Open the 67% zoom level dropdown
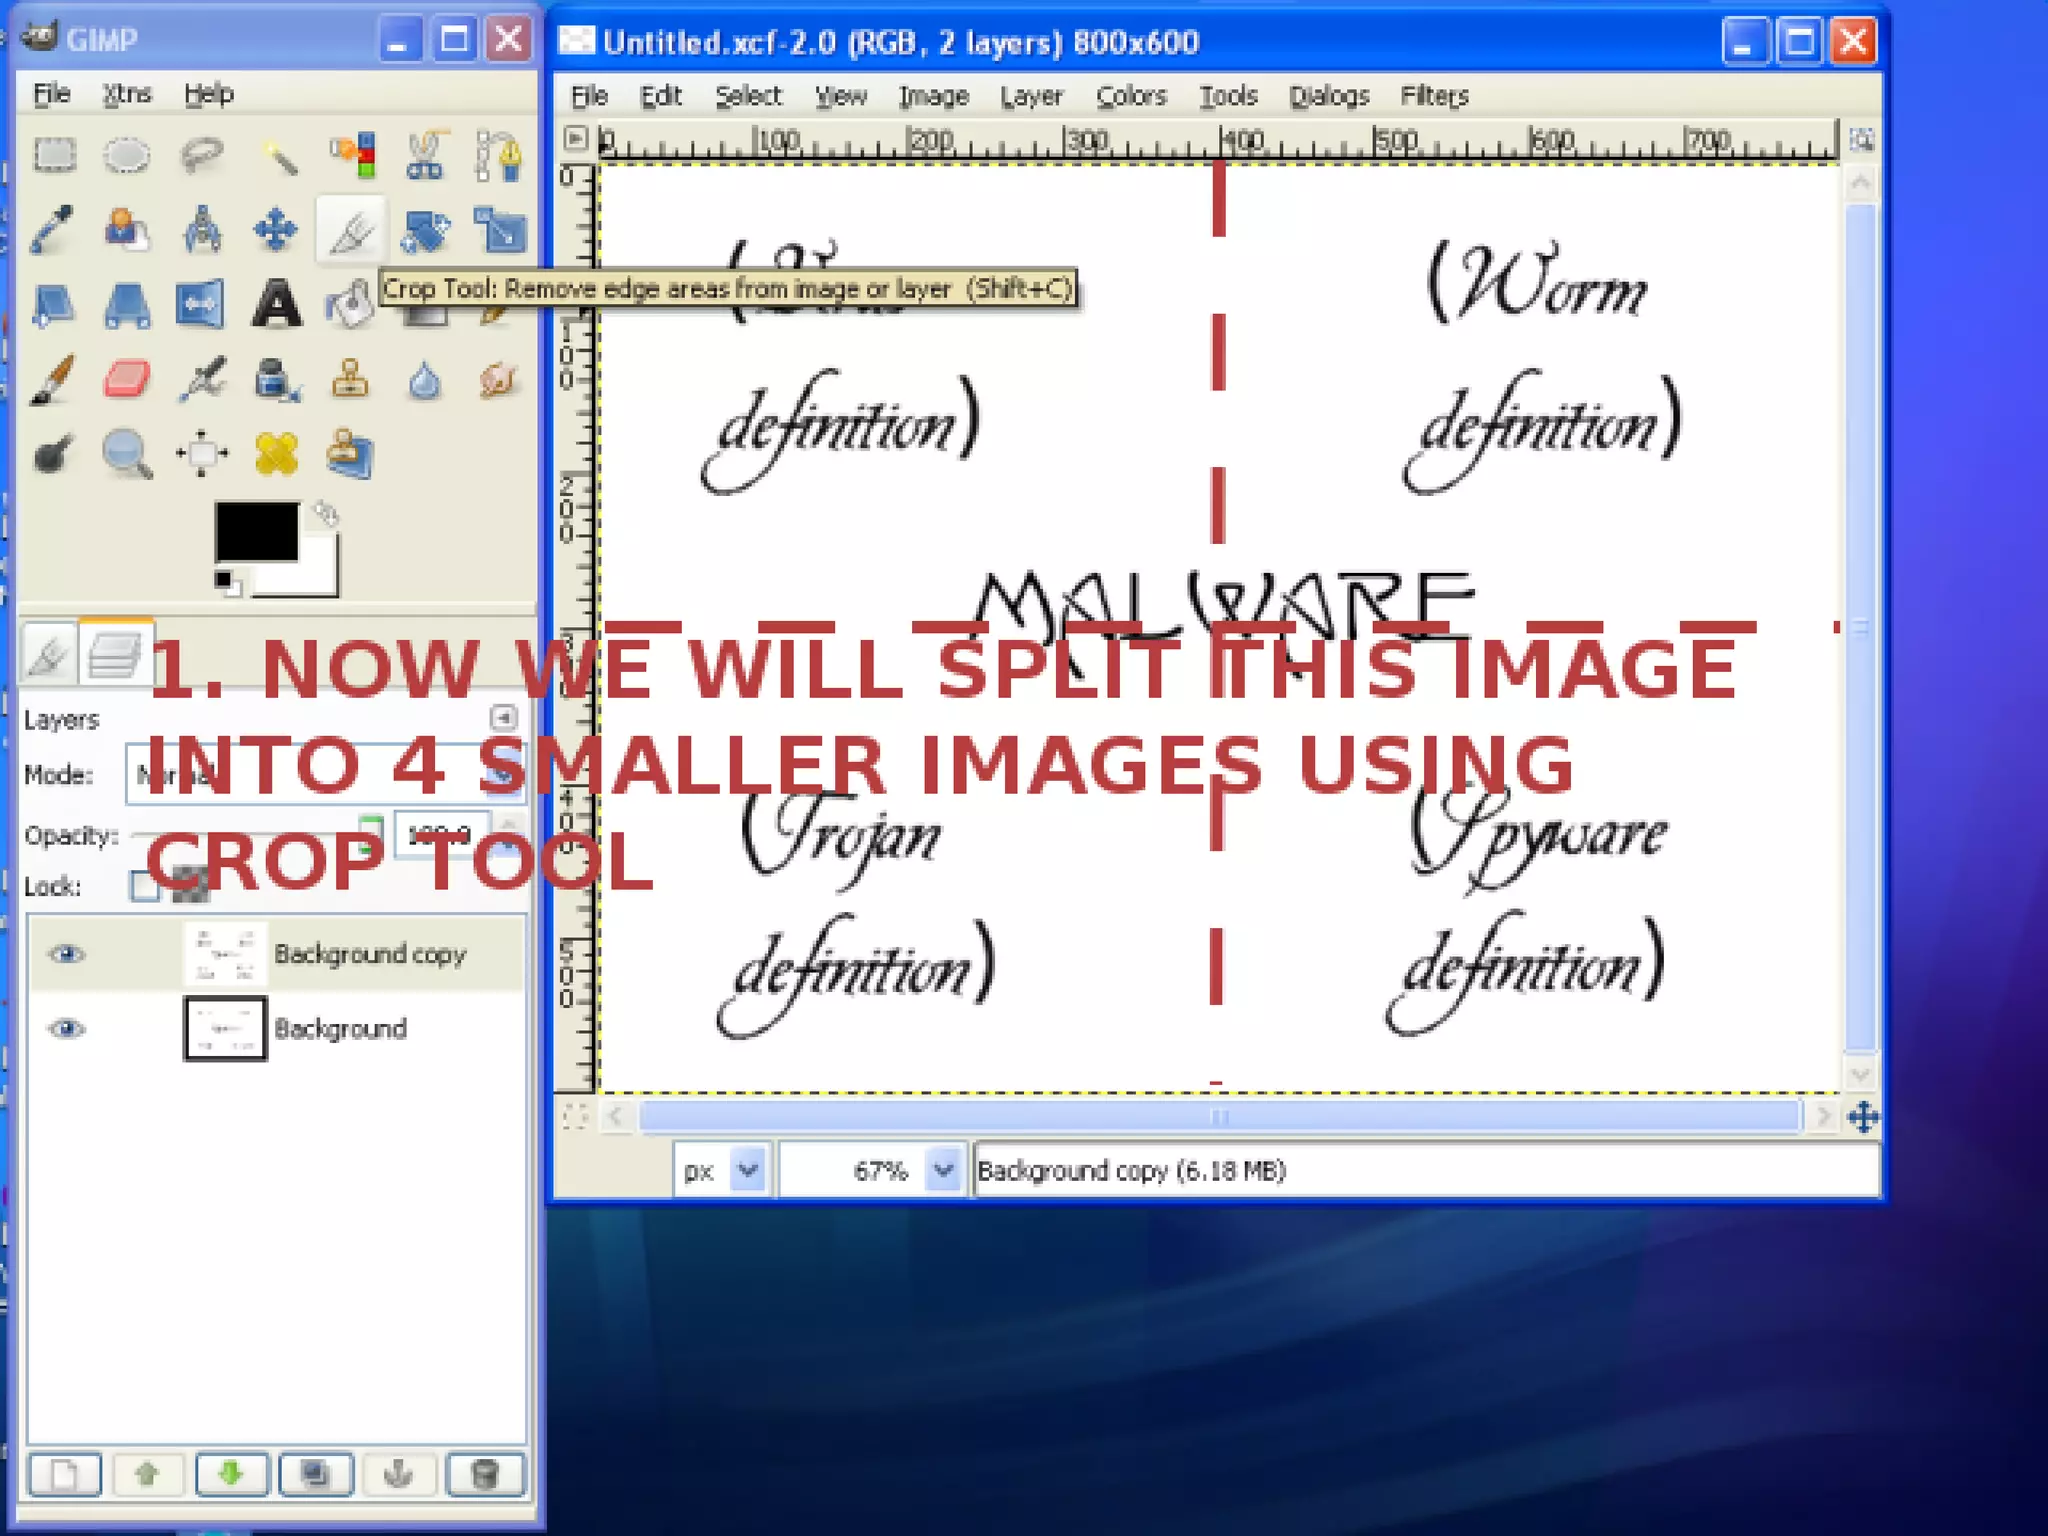 coord(942,1169)
